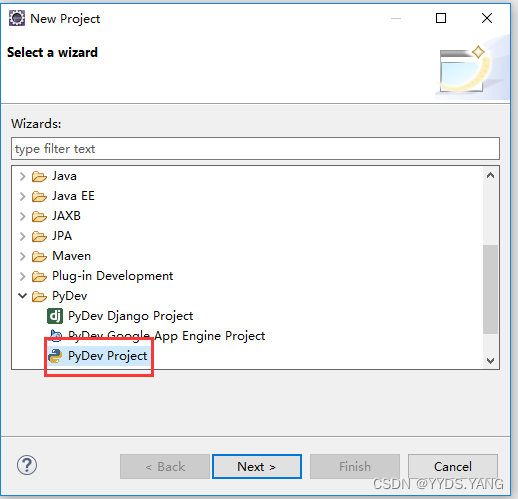Expand the Maven category
The image size is (518, 499).
point(22,256)
